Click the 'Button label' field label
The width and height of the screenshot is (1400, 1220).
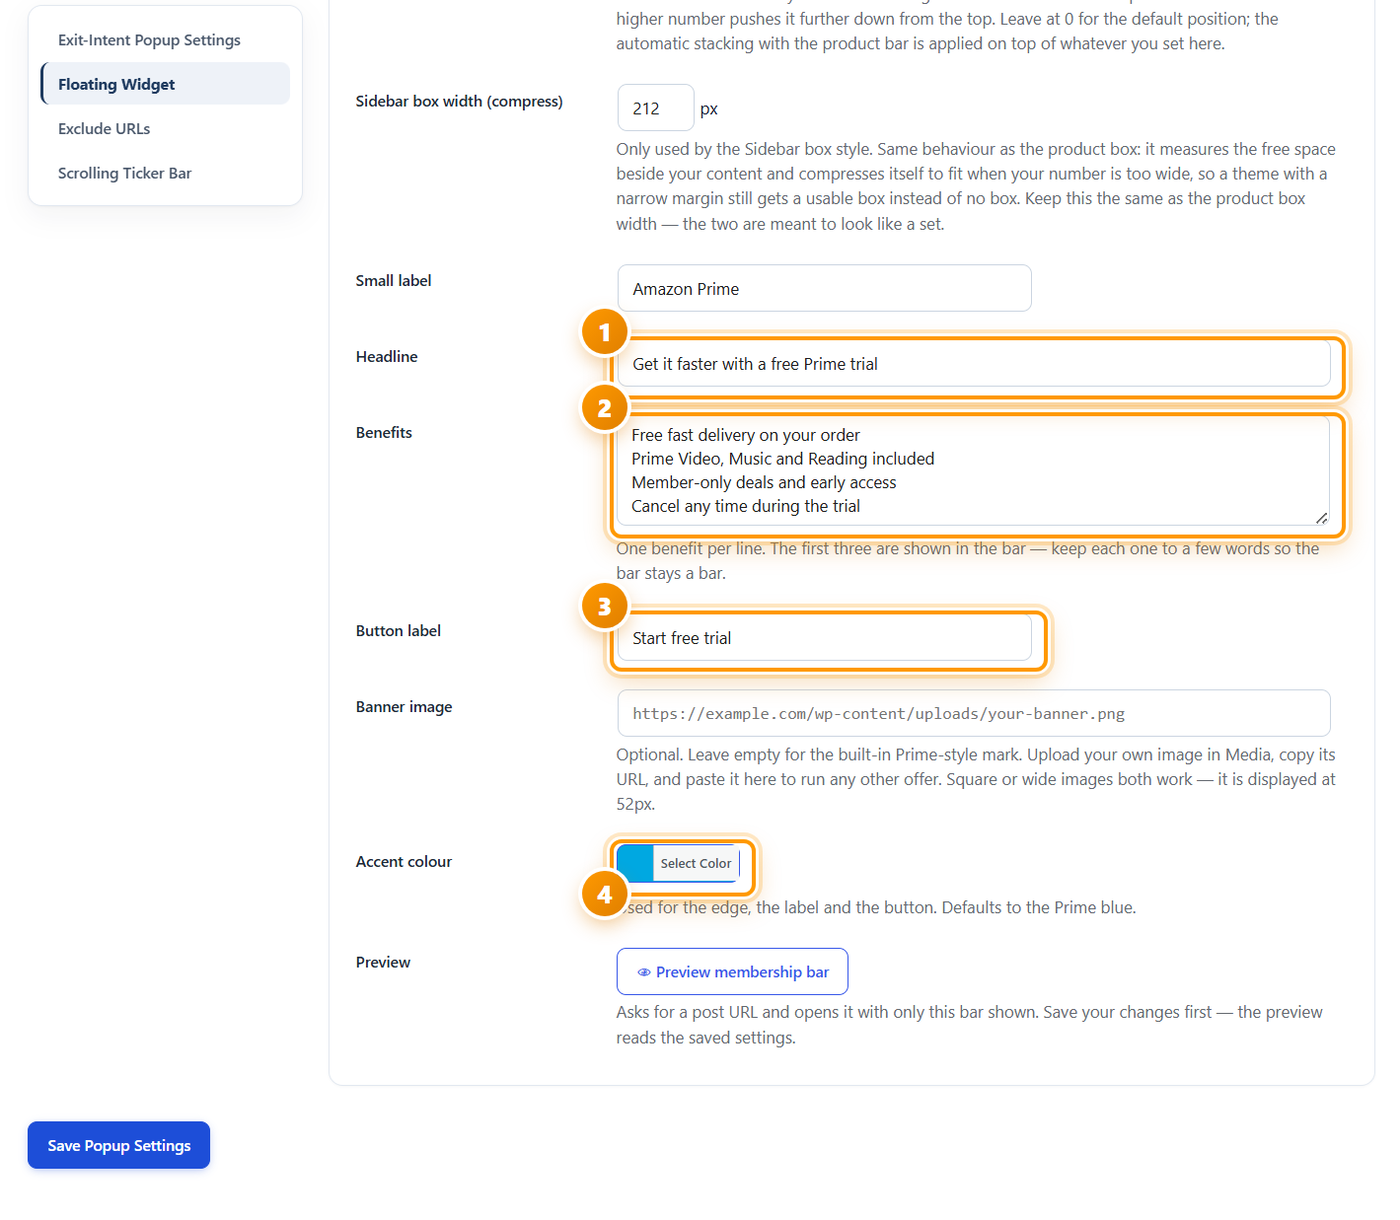[398, 631]
